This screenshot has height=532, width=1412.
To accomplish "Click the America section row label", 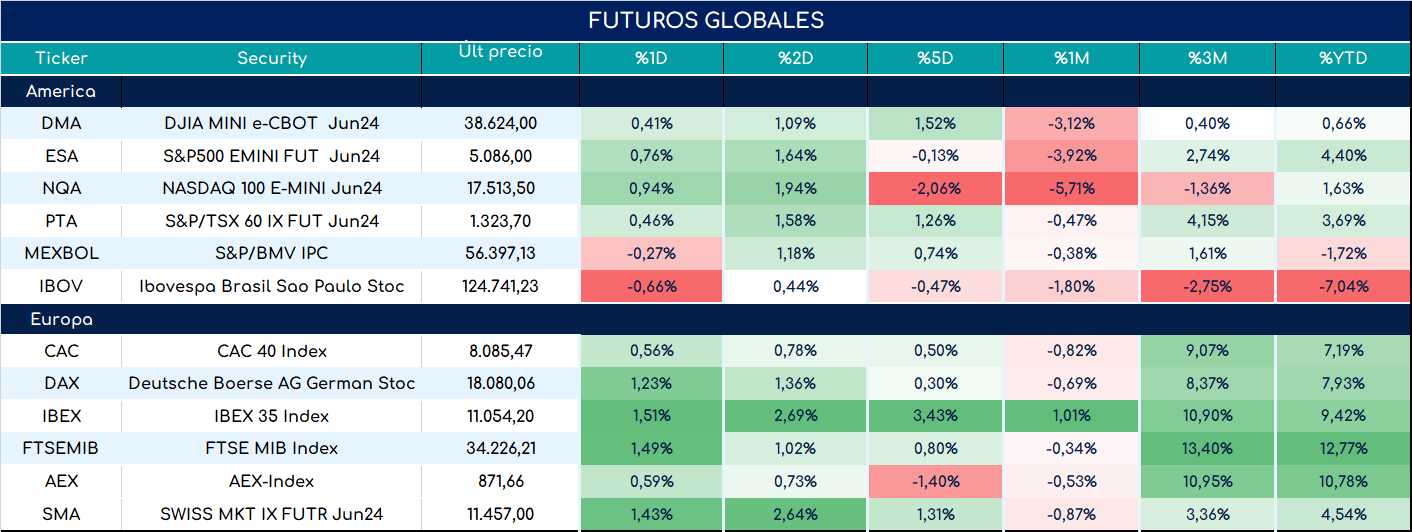I will coord(61,91).
